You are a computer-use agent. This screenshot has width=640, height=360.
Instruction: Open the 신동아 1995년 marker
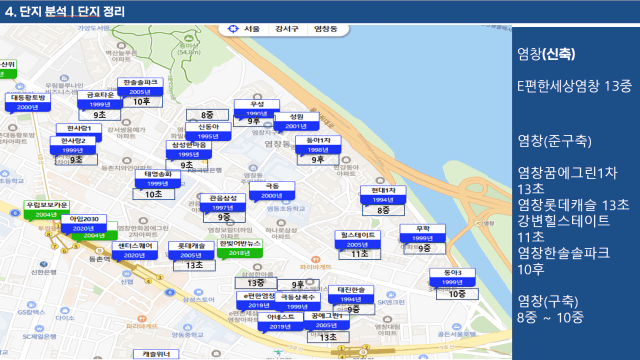[208, 131]
